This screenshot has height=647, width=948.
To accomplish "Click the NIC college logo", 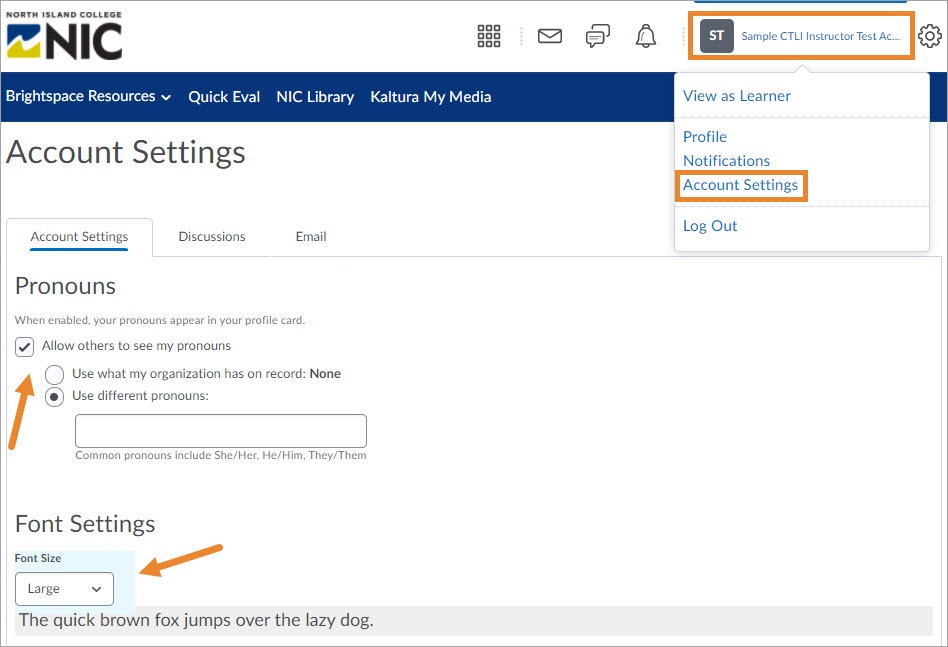I will coord(64,37).
